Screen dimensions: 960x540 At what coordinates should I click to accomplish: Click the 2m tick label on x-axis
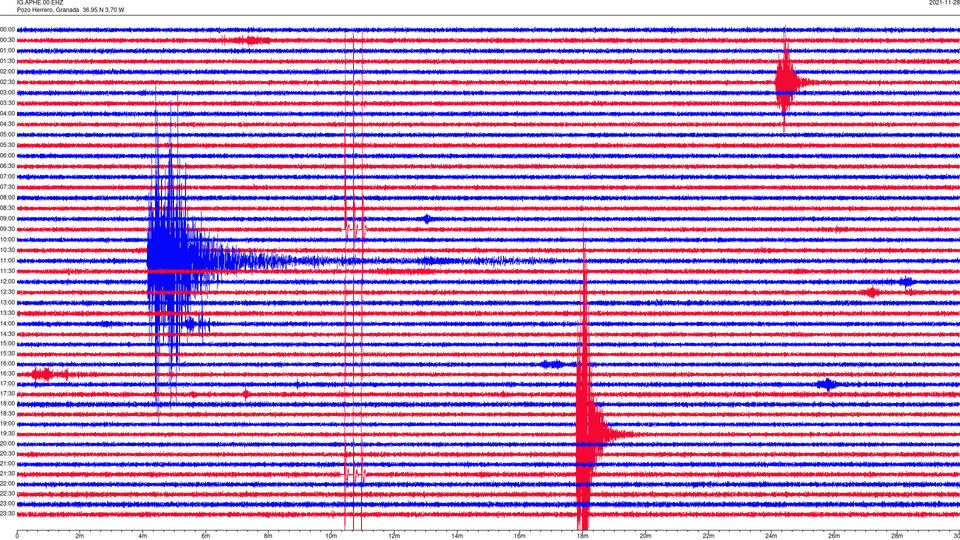[x=80, y=536]
